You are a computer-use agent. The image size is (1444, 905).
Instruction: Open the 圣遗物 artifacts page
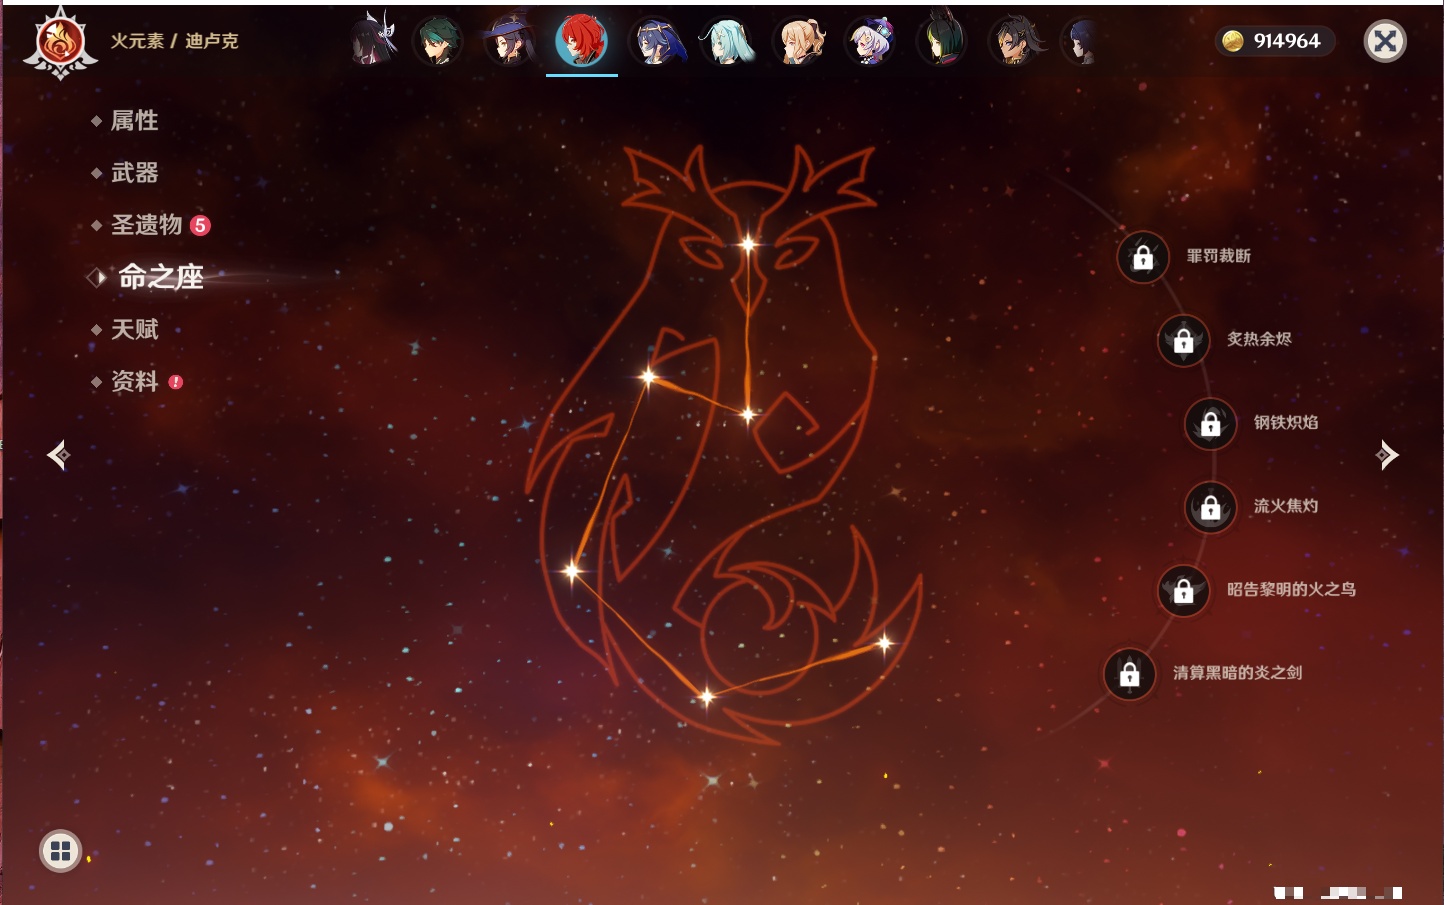tap(146, 225)
